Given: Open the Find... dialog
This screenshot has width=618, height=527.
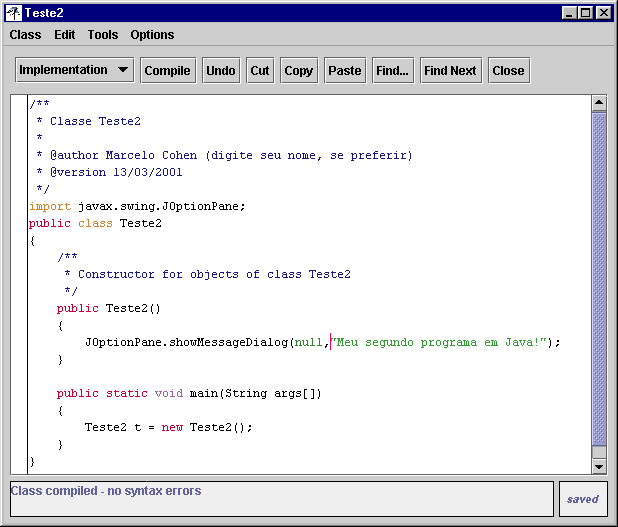Looking at the screenshot, I should tap(393, 71).
